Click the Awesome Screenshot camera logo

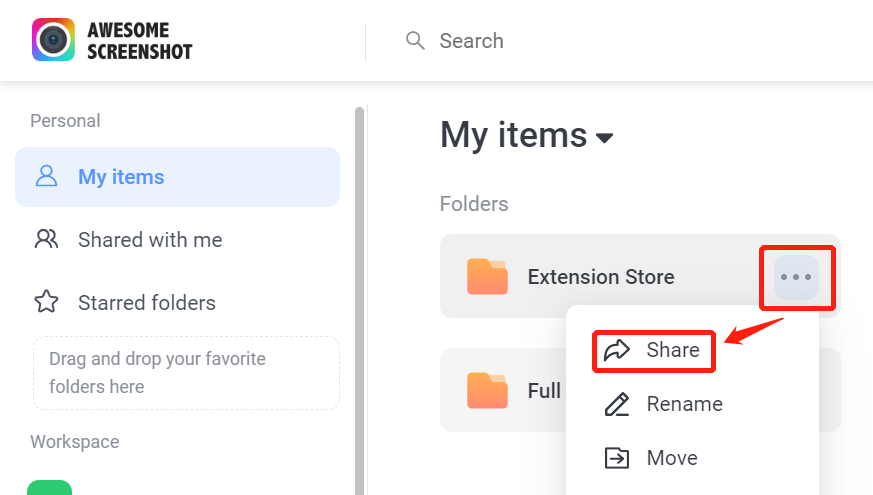[x=53, y=40]
